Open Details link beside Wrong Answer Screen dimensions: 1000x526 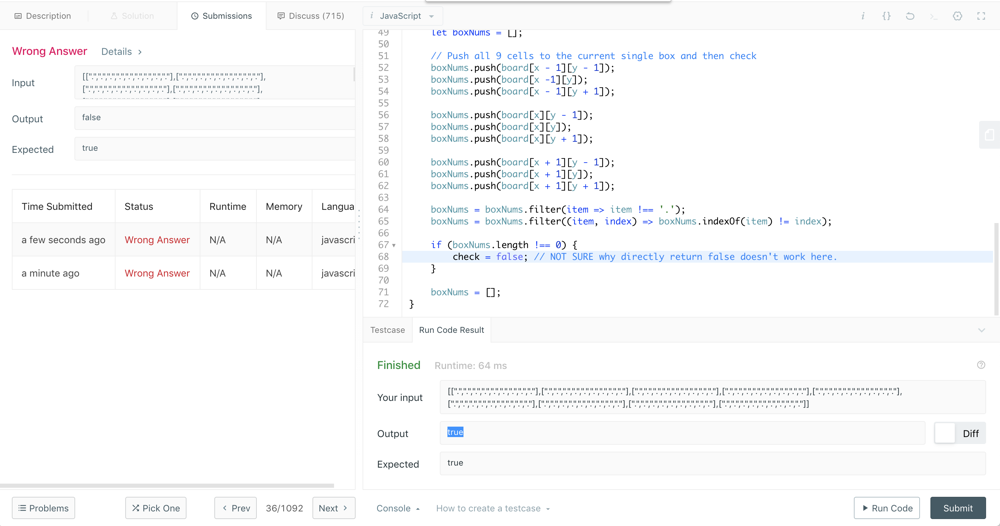pos(121,51)
